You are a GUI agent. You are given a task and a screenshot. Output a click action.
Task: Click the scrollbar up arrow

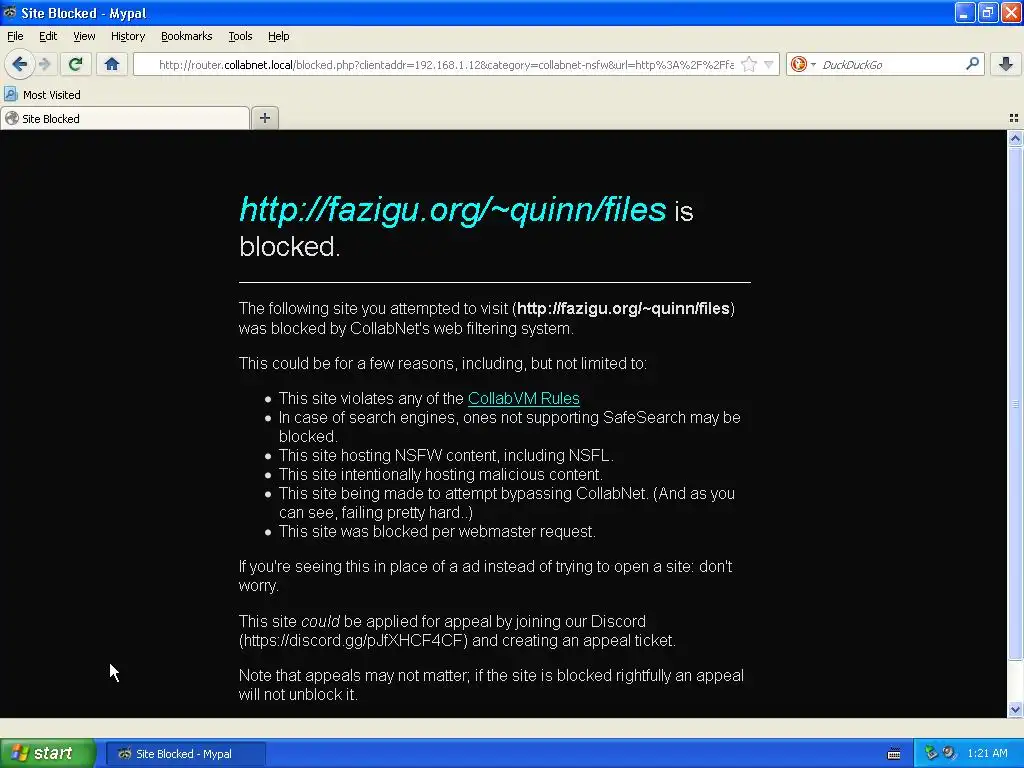coord(1015,138)
